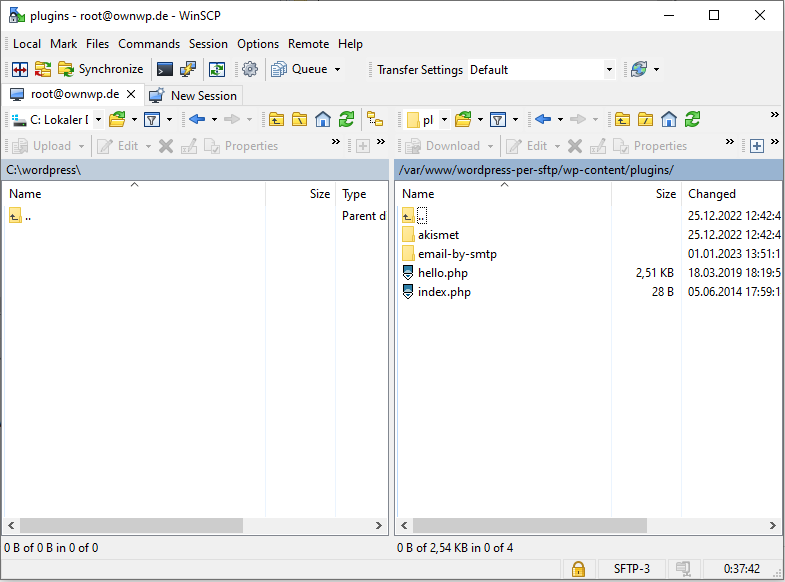Click local Open Directory folder icon
This screenshot has width=785, height=582.
[117, 120]
